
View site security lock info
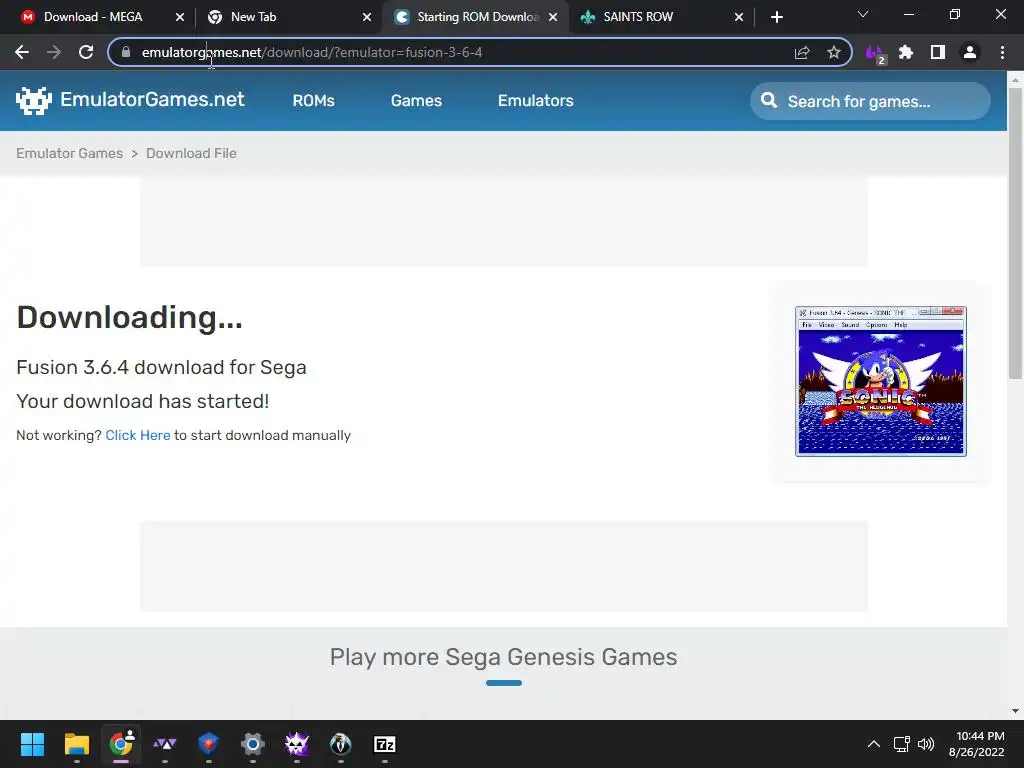[x=126, y=52]
